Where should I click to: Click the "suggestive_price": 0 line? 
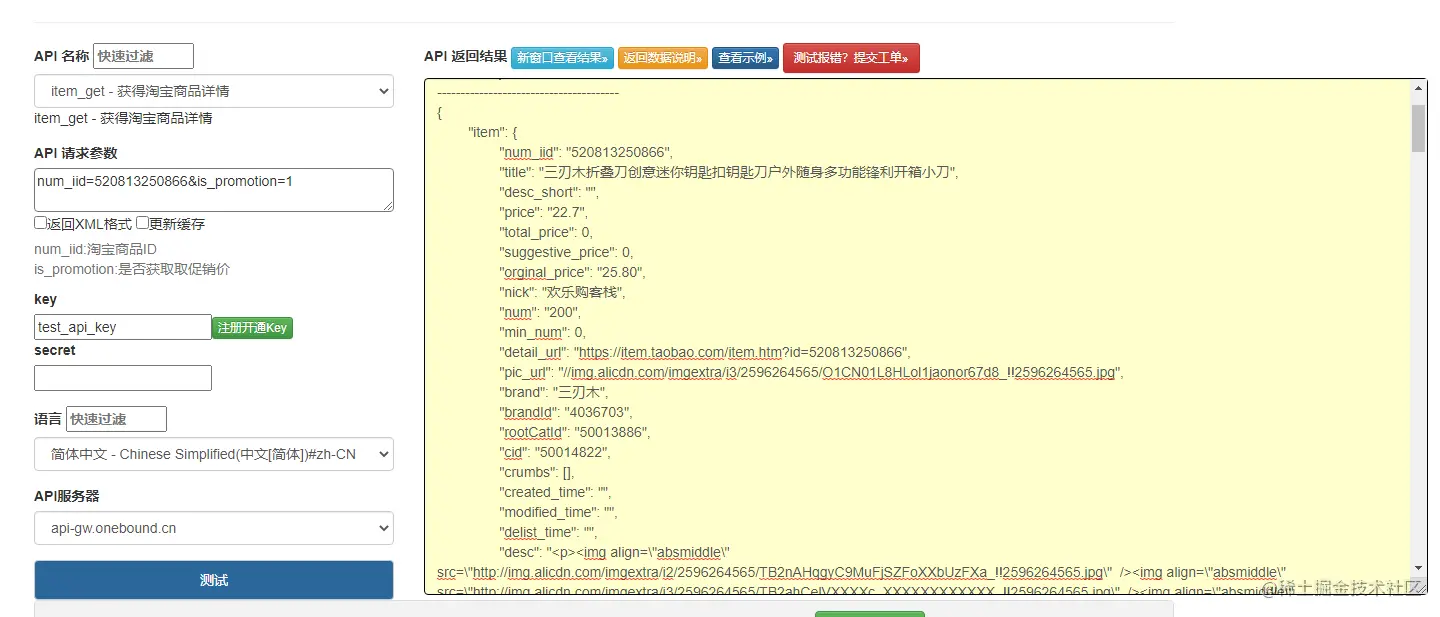(x=566, y=252)
